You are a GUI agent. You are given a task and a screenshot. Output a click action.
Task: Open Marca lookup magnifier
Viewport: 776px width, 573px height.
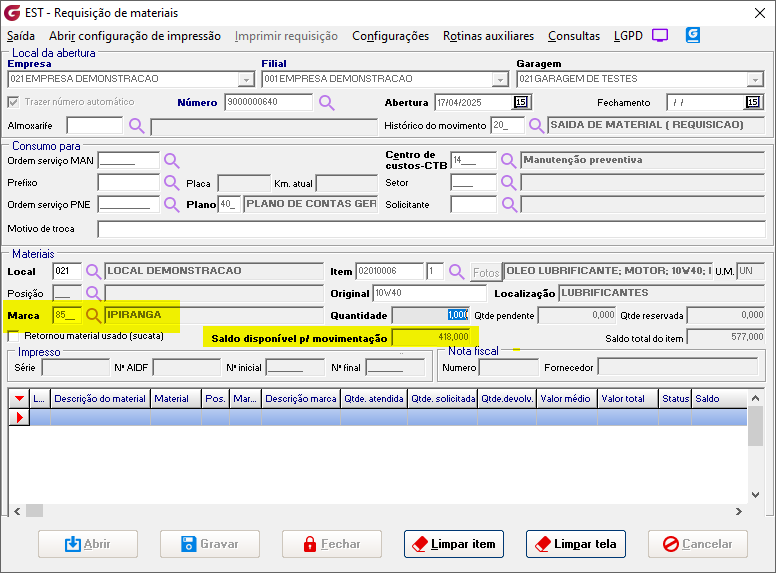93,315
